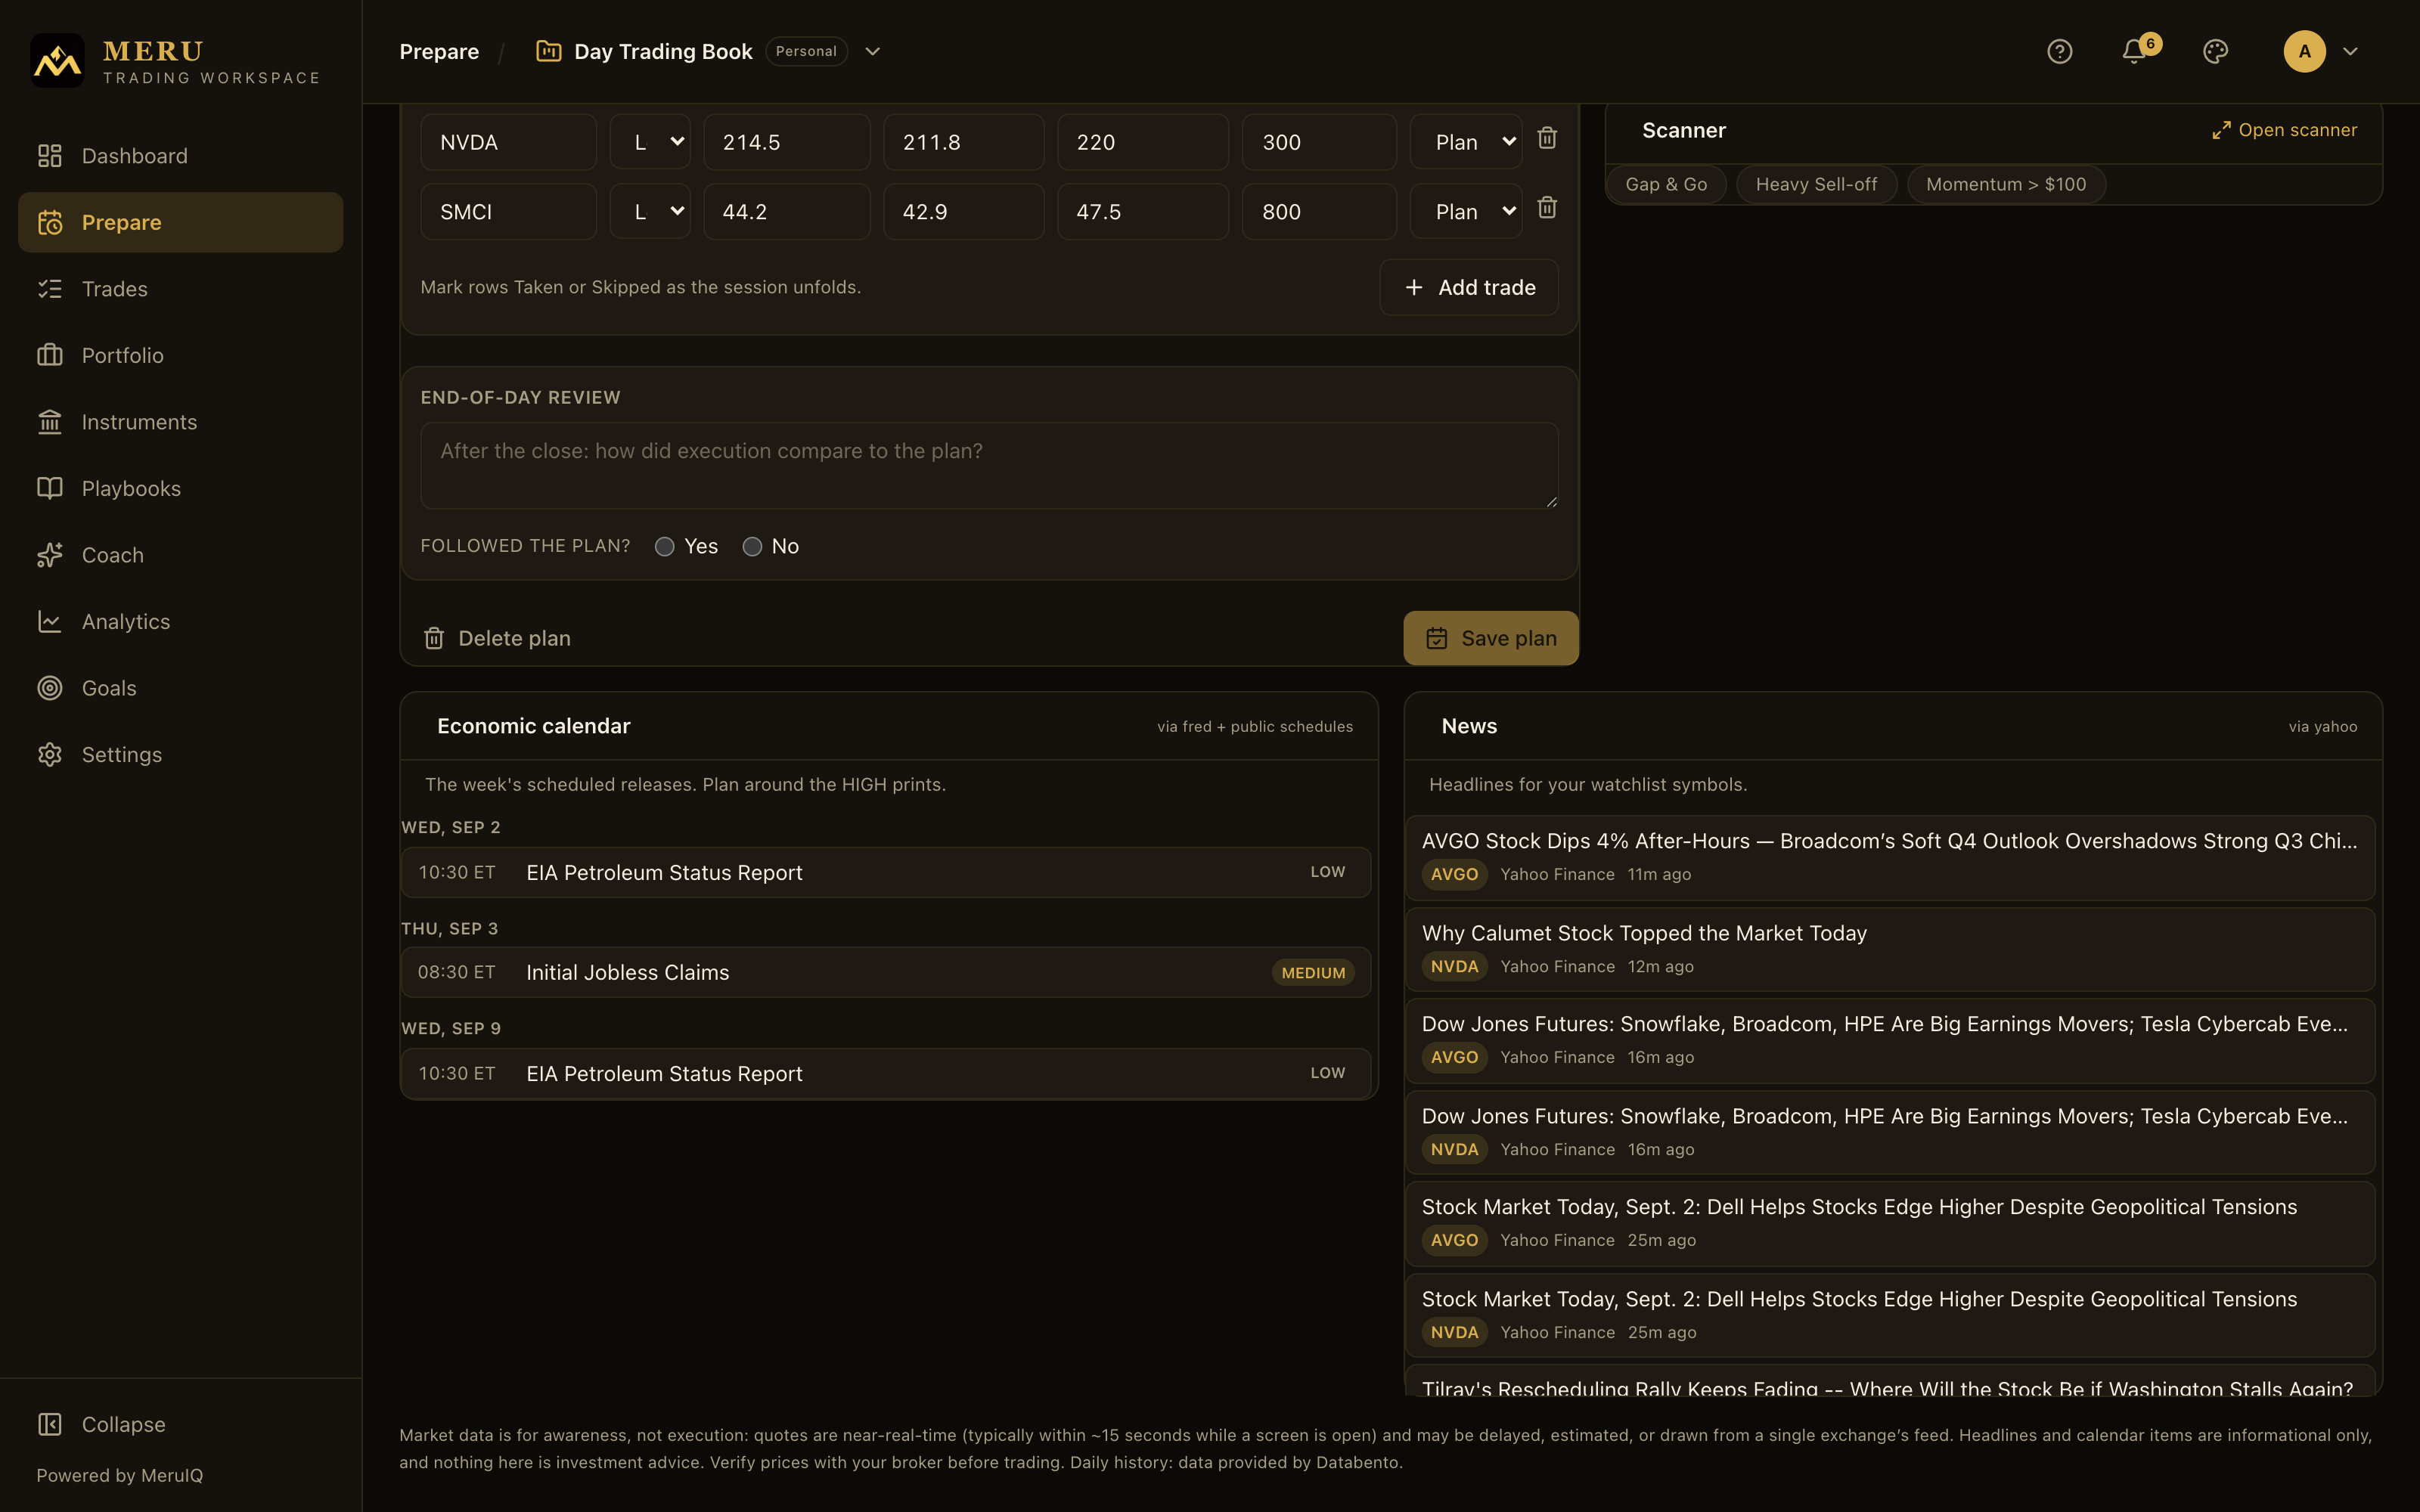Screen dimensions: 2420x1512
Task: Click the Add trade button
Action: [1469, 287]
